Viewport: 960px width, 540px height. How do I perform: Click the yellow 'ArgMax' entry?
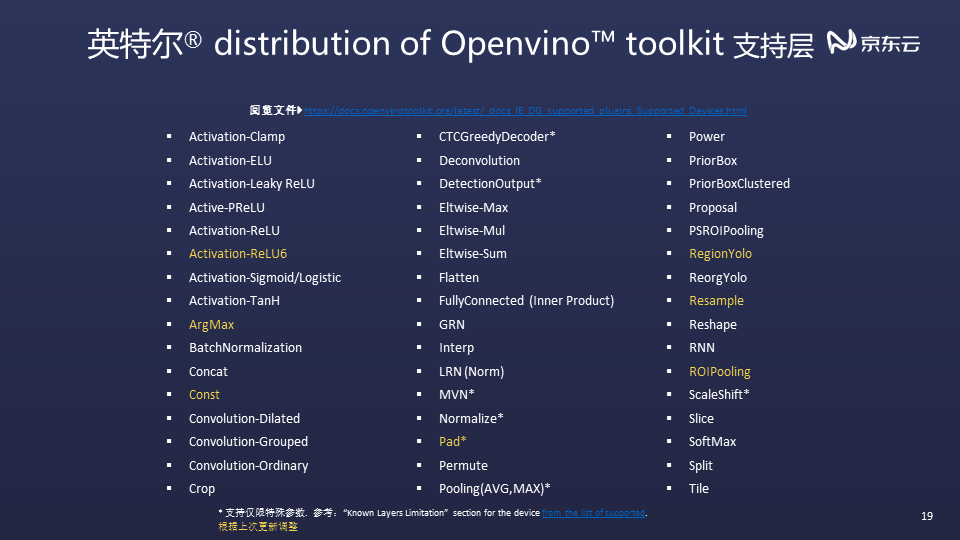[x=211, y=325]
